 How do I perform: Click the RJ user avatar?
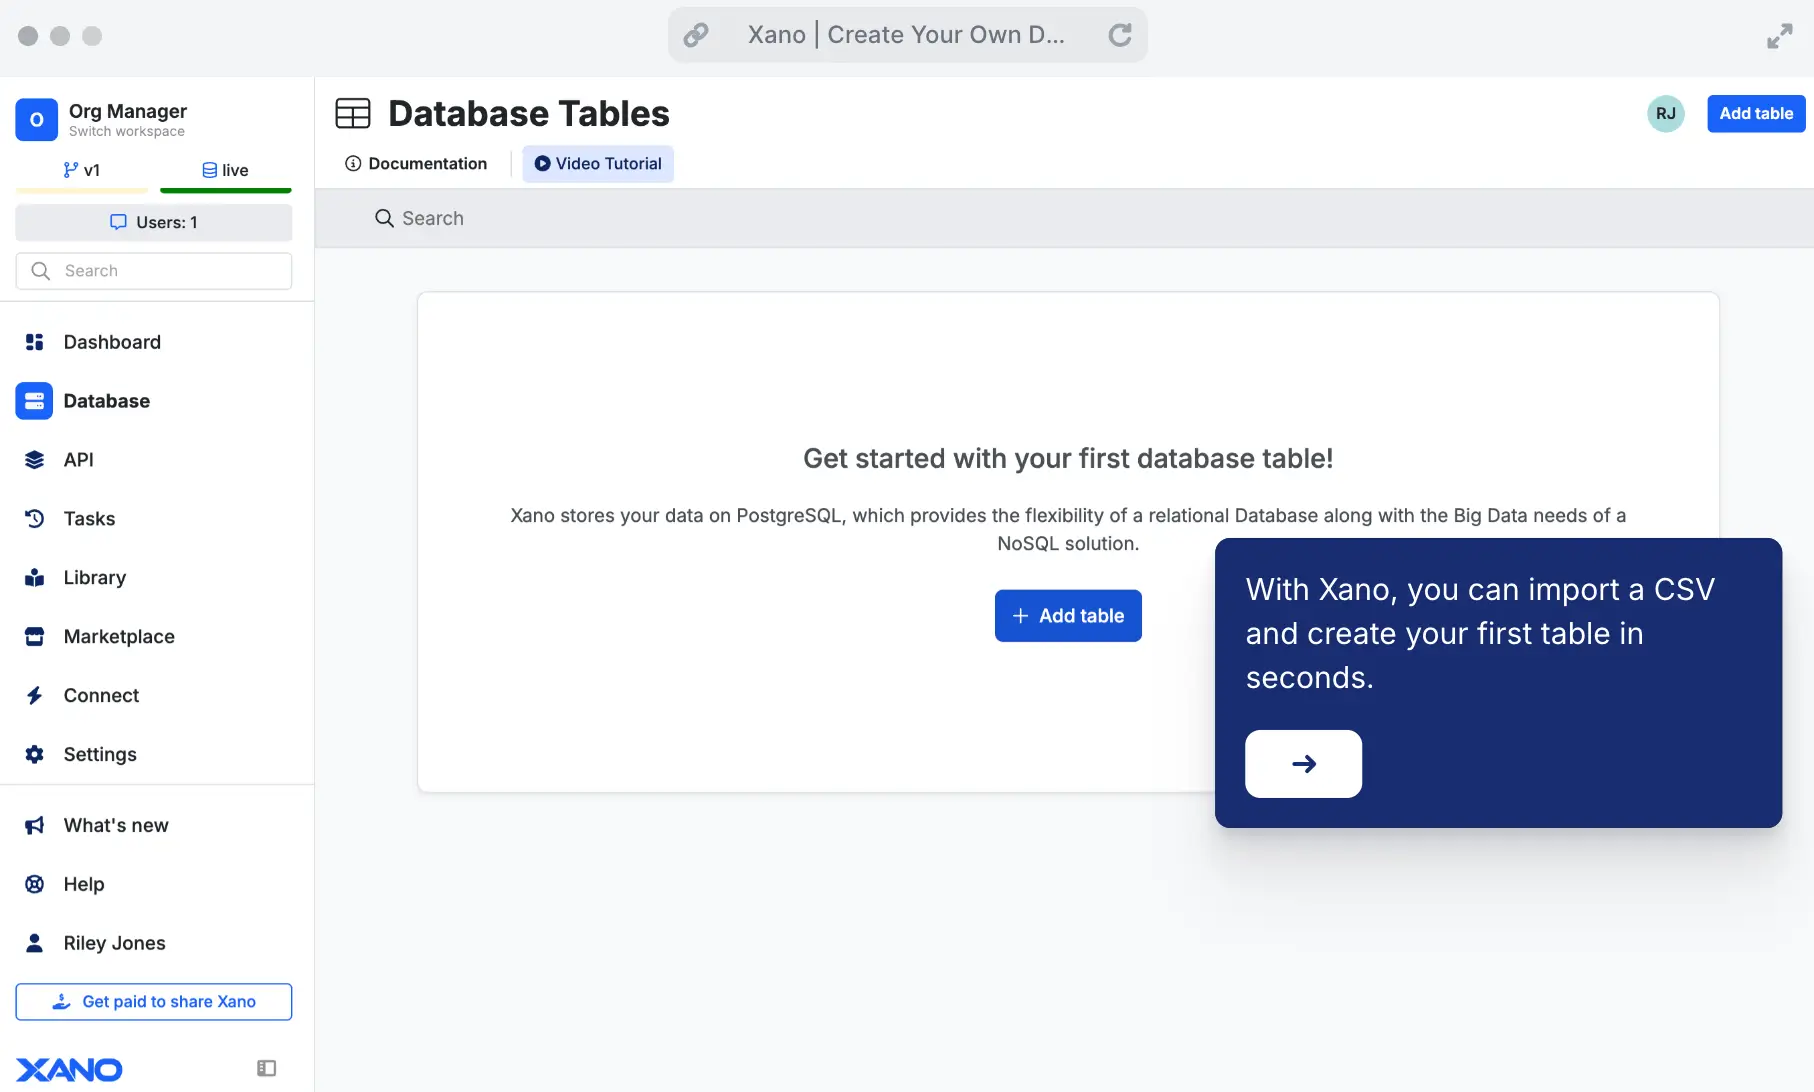coord(1665,114)
